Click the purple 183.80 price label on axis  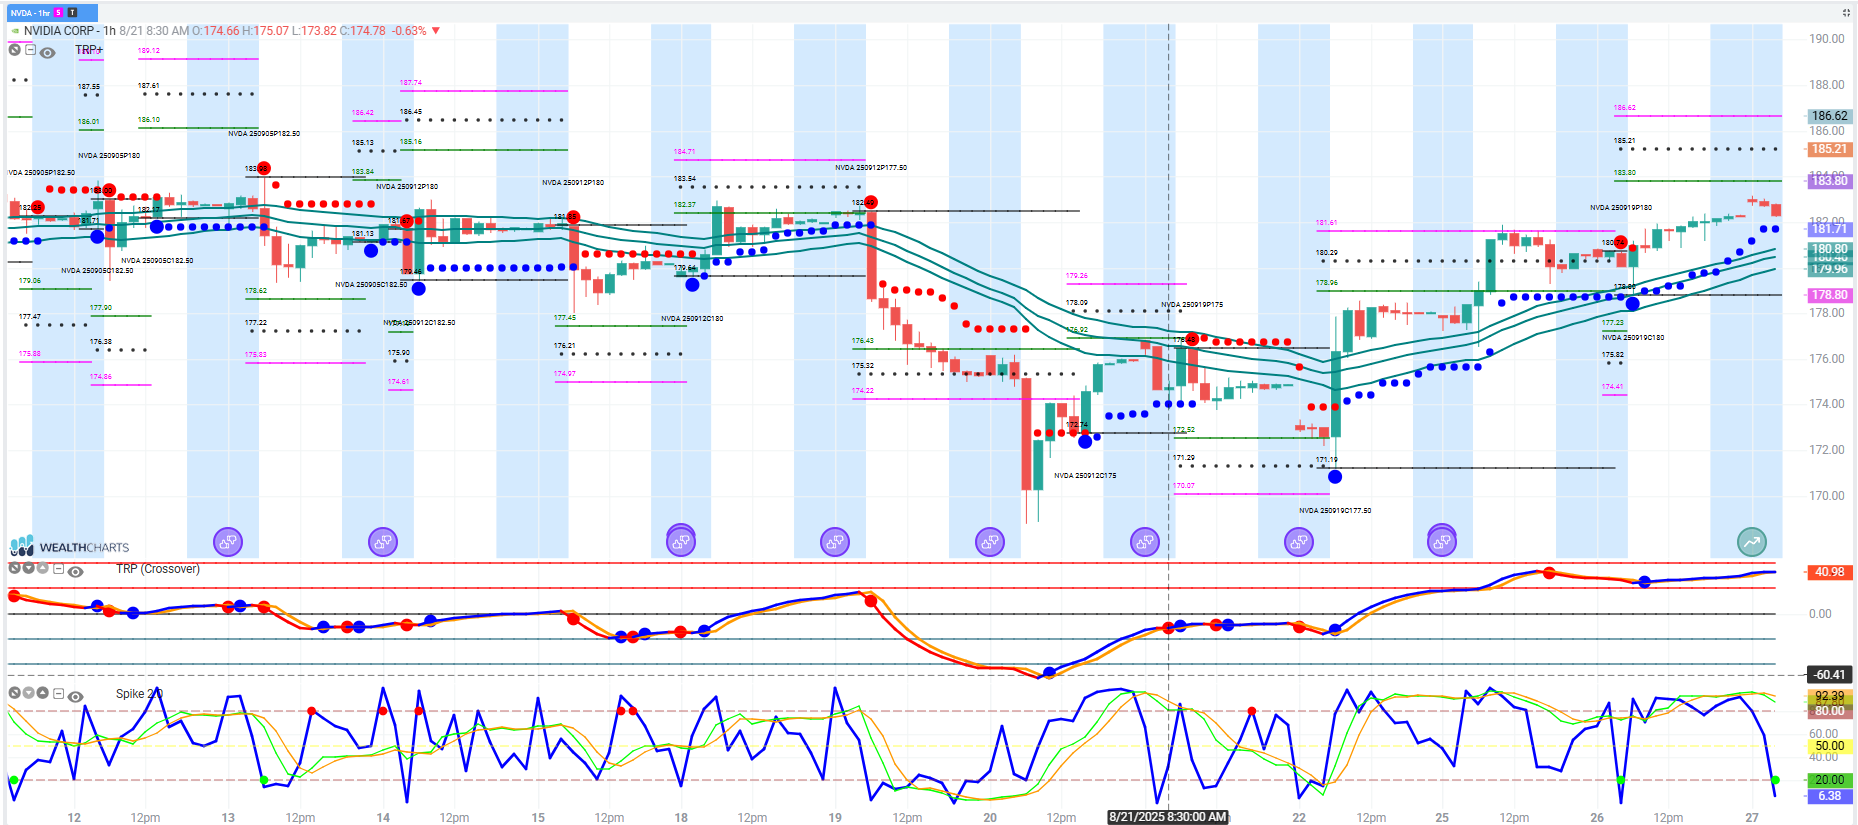(1830, 181)
